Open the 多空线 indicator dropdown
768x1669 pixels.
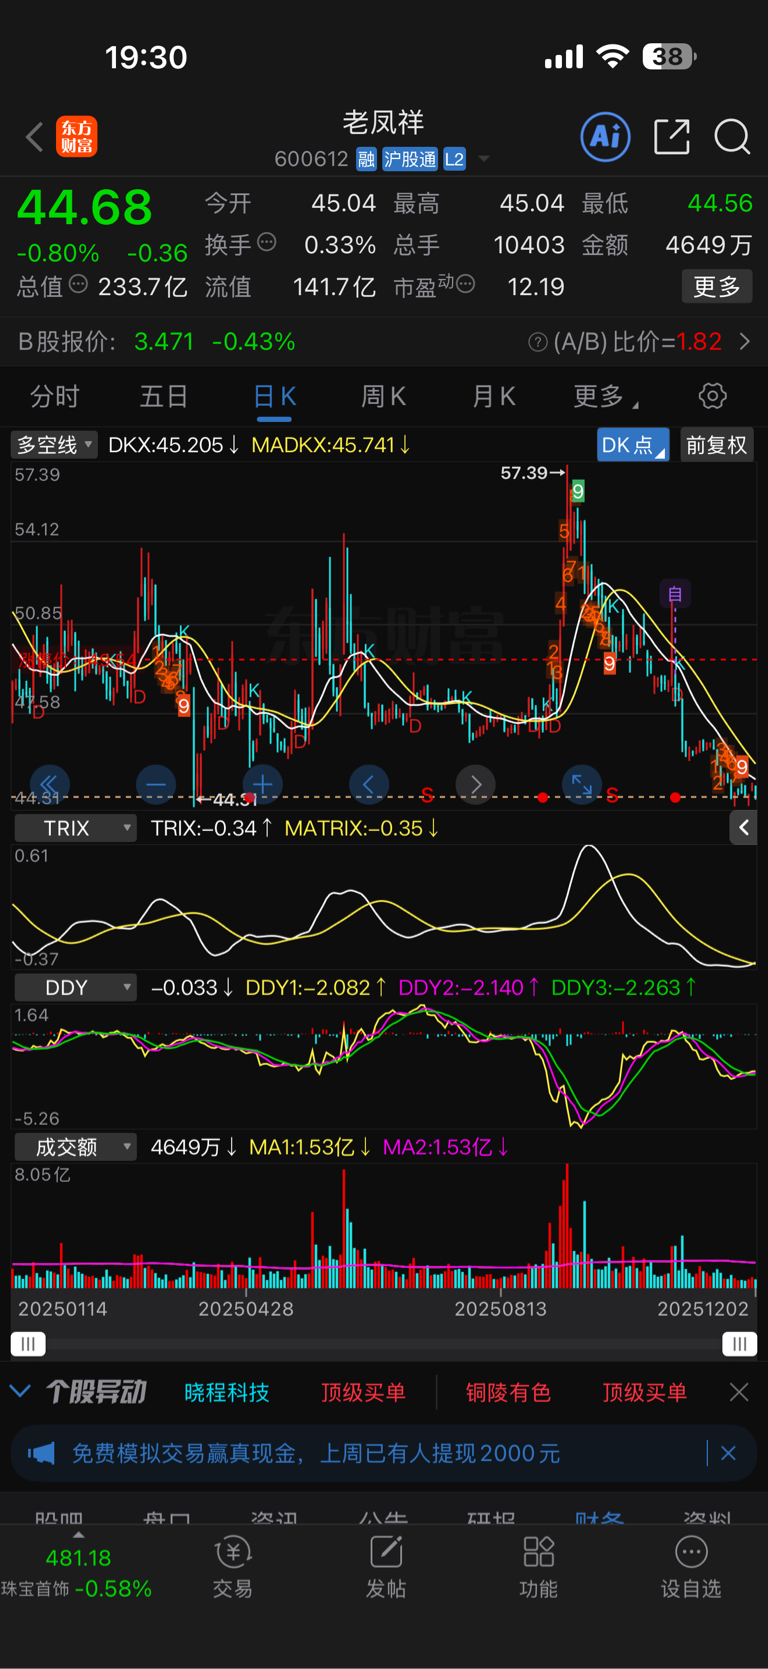point(54,445)
